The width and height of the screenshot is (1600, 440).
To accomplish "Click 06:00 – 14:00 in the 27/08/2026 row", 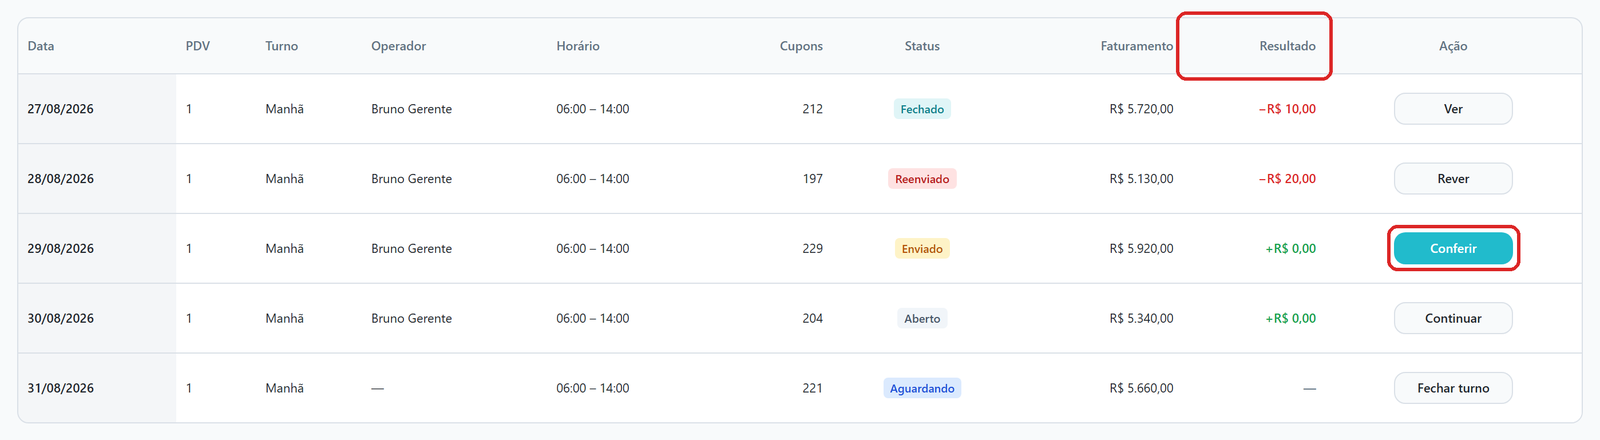I will (x=593, y=109).
